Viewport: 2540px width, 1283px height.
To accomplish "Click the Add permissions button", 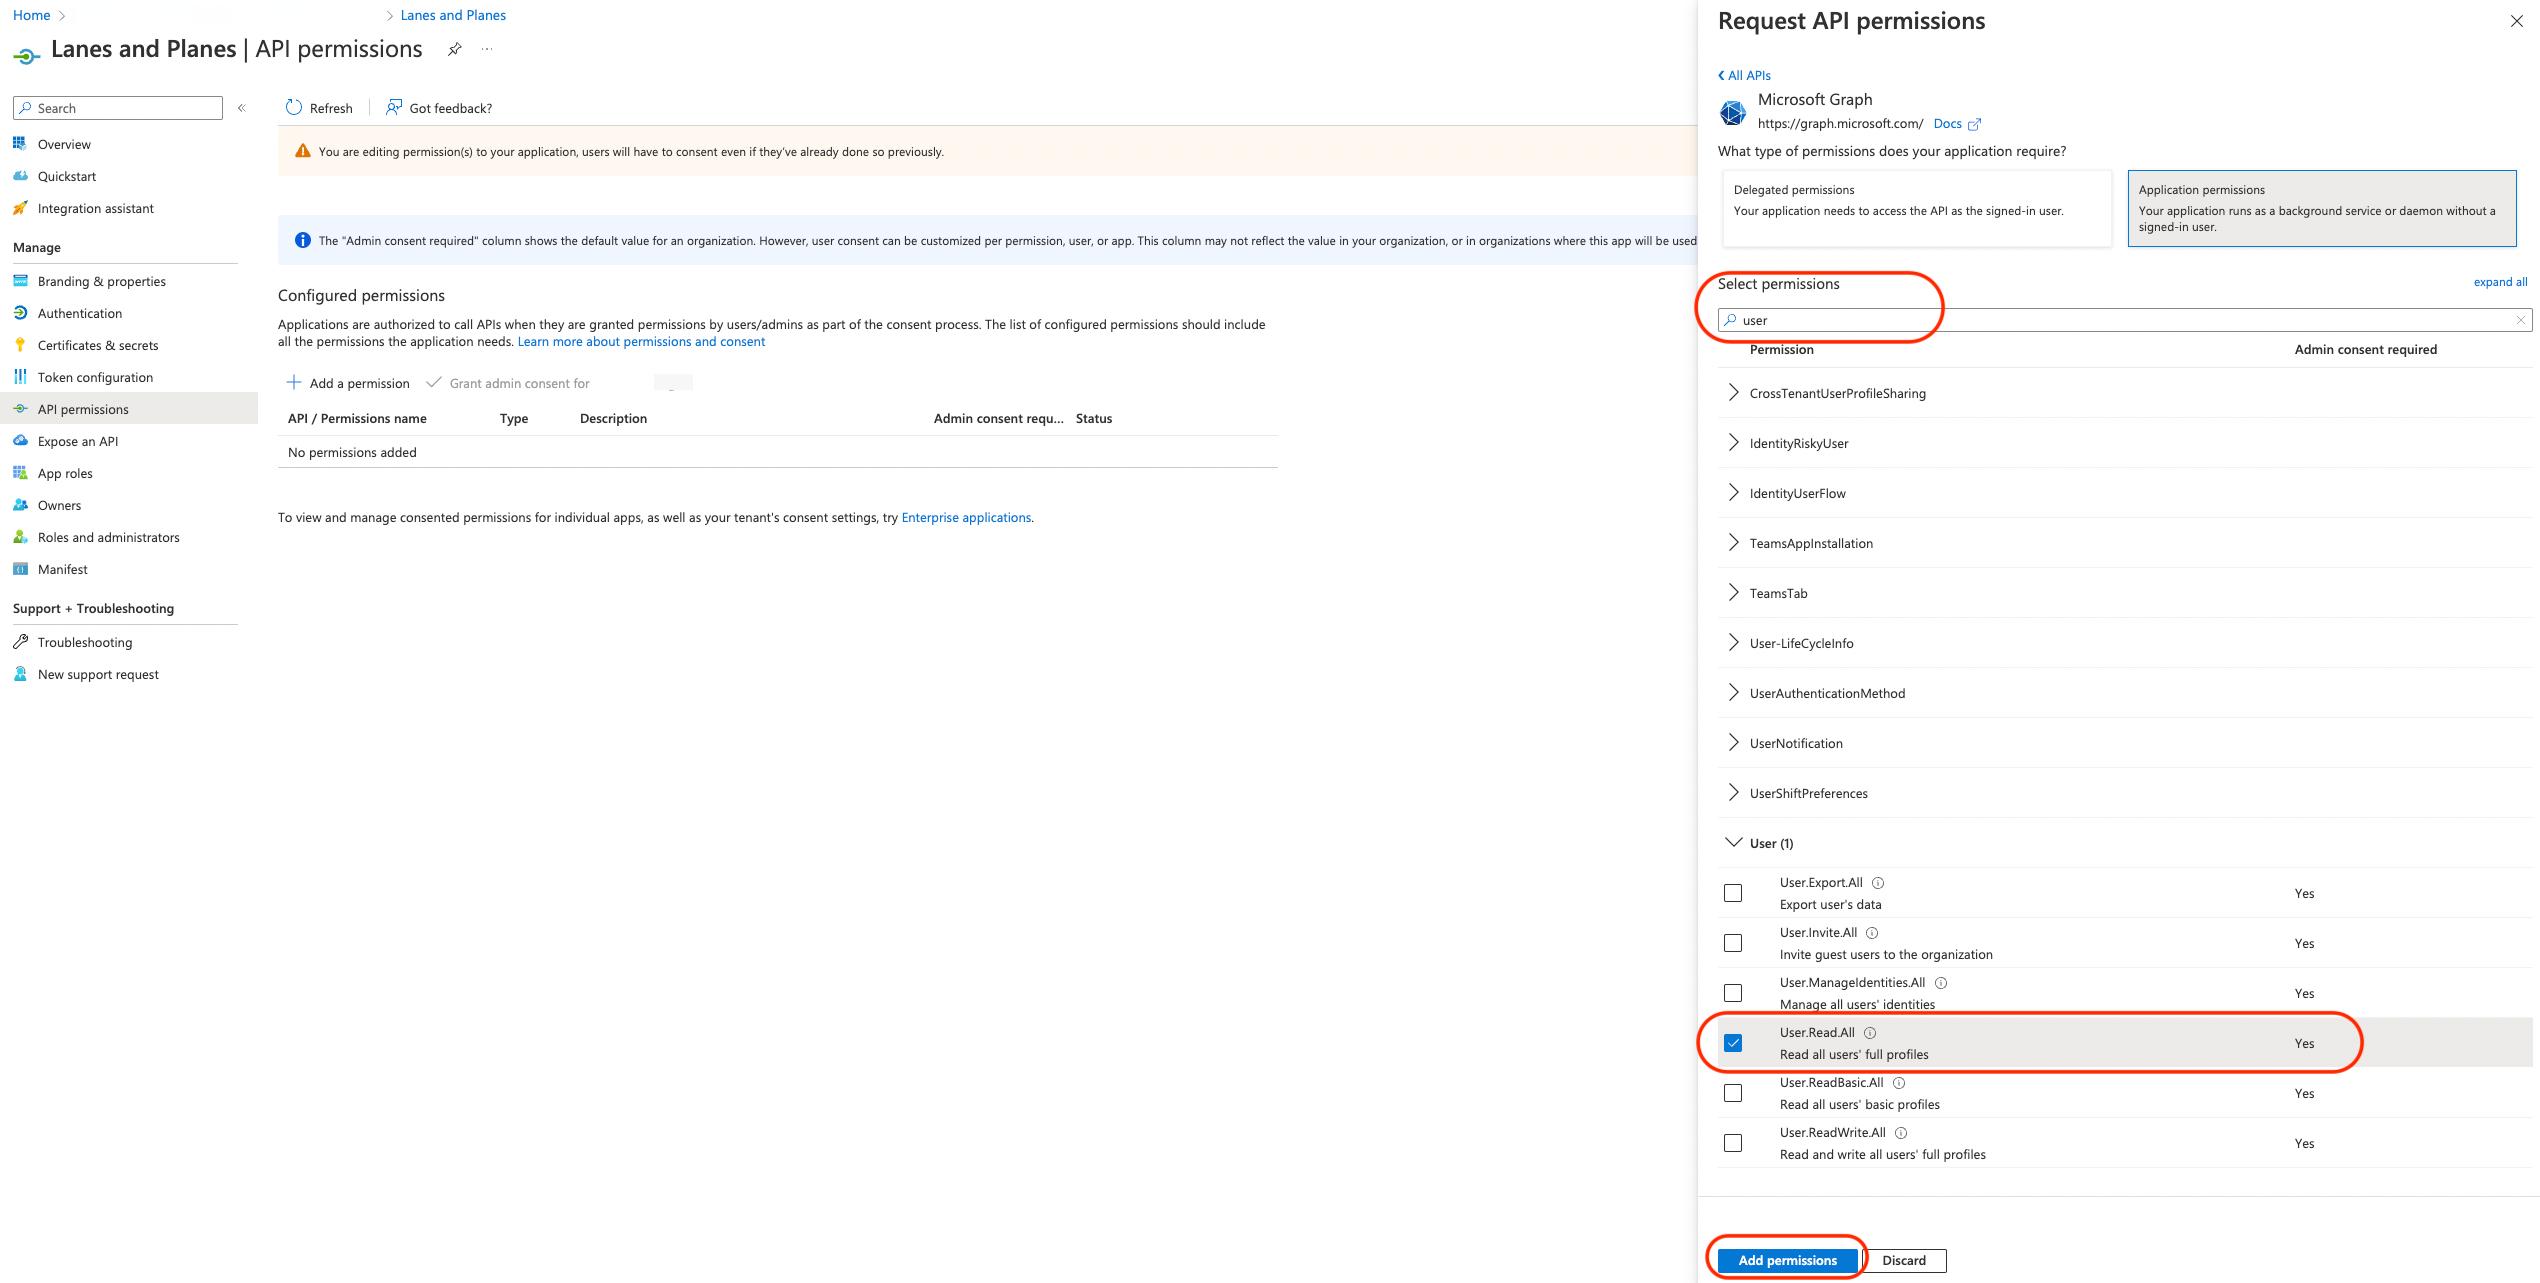I will [x=1787, y=1260].
